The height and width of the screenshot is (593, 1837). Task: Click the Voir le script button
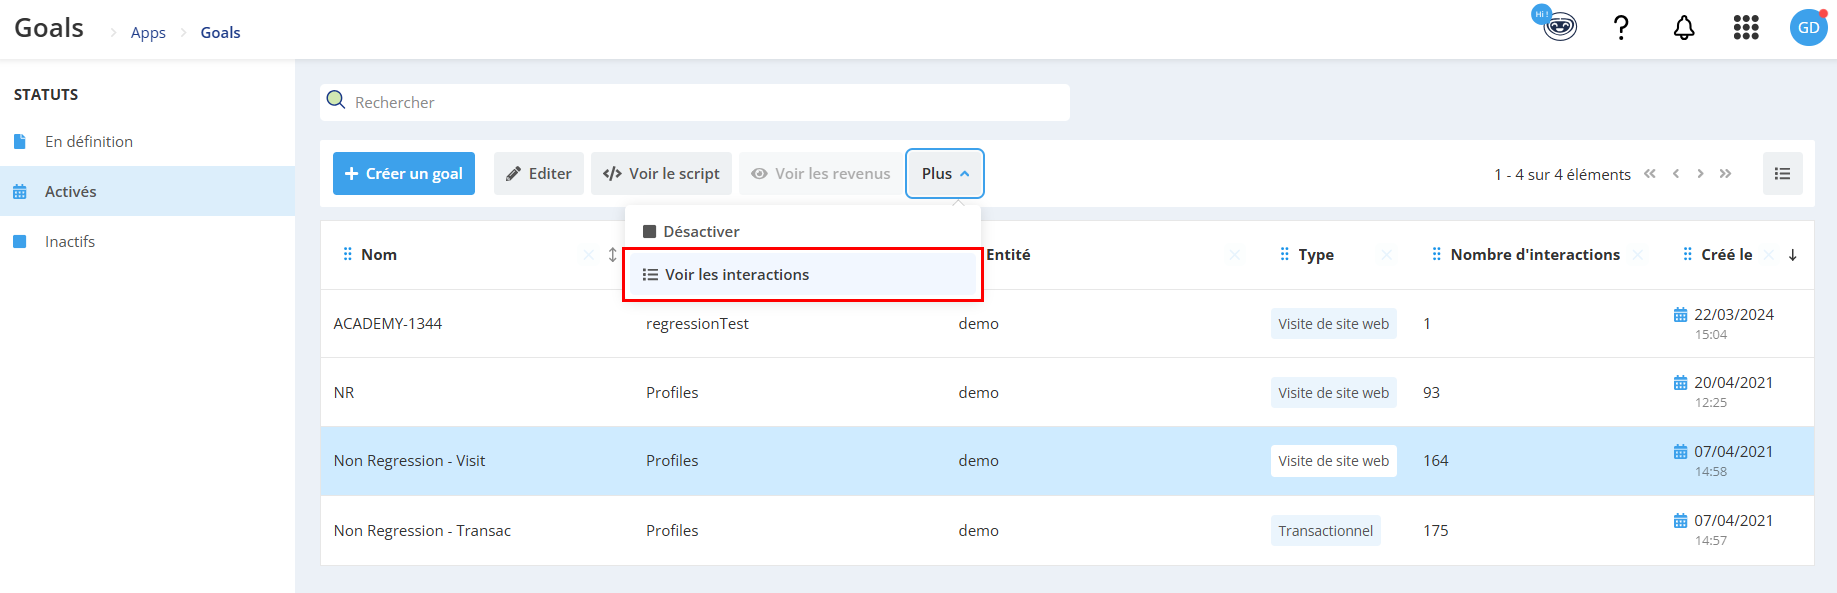pyautogui.click(x=661, y=173)
